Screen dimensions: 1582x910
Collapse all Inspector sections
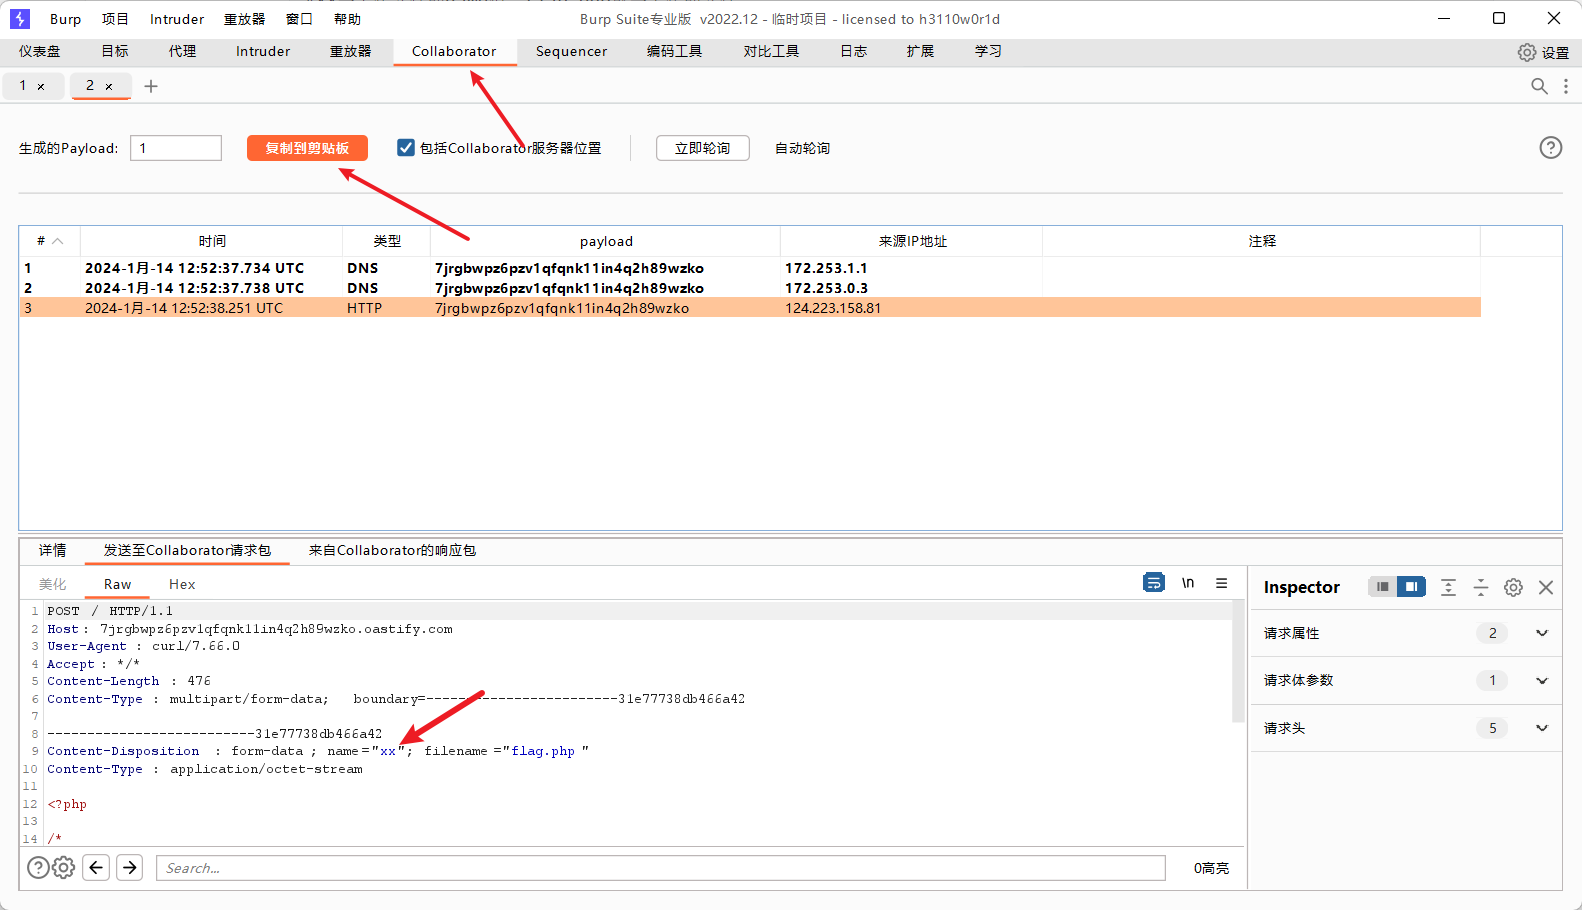coord(1481,587)
